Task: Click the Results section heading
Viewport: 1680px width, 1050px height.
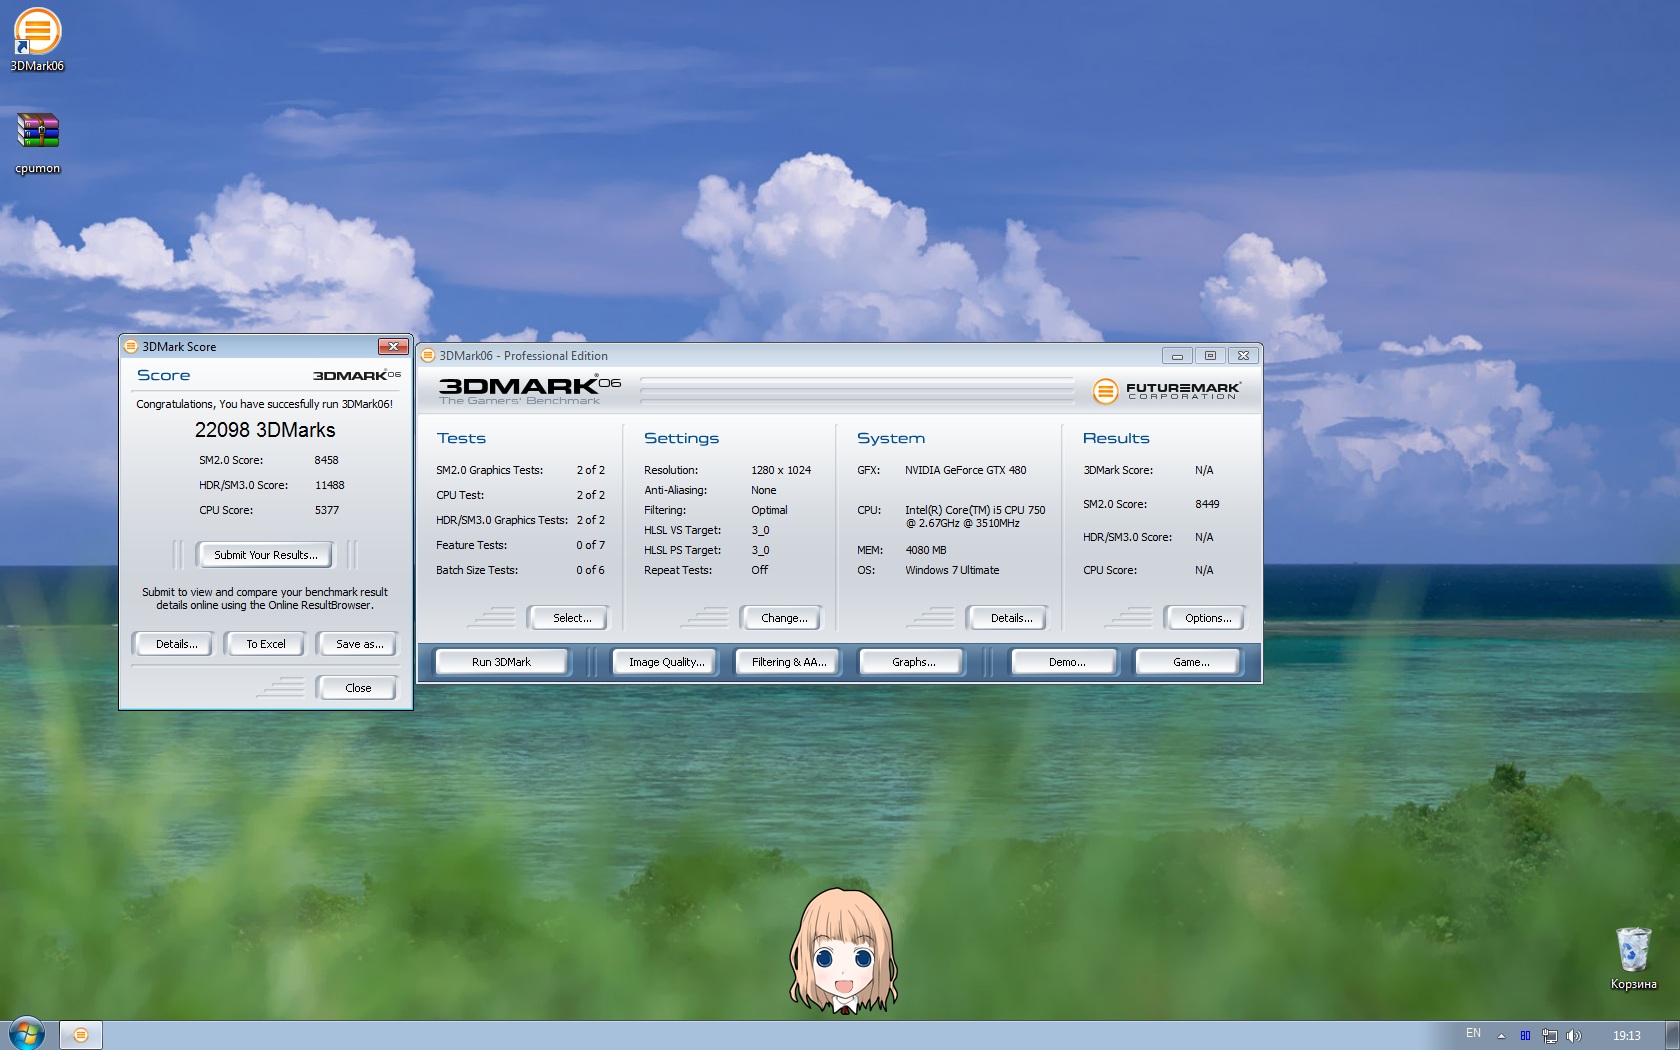Action: coord(1116,438)
